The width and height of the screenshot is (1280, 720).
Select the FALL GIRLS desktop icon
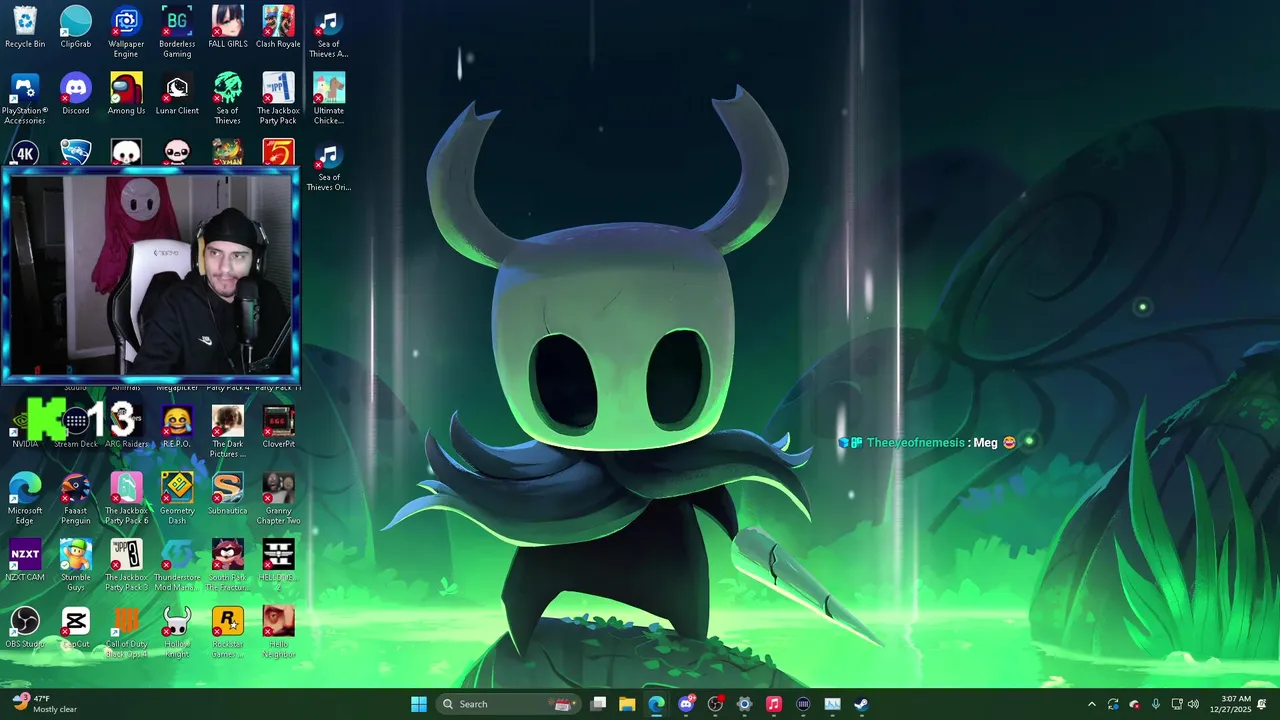pos(228,27)
